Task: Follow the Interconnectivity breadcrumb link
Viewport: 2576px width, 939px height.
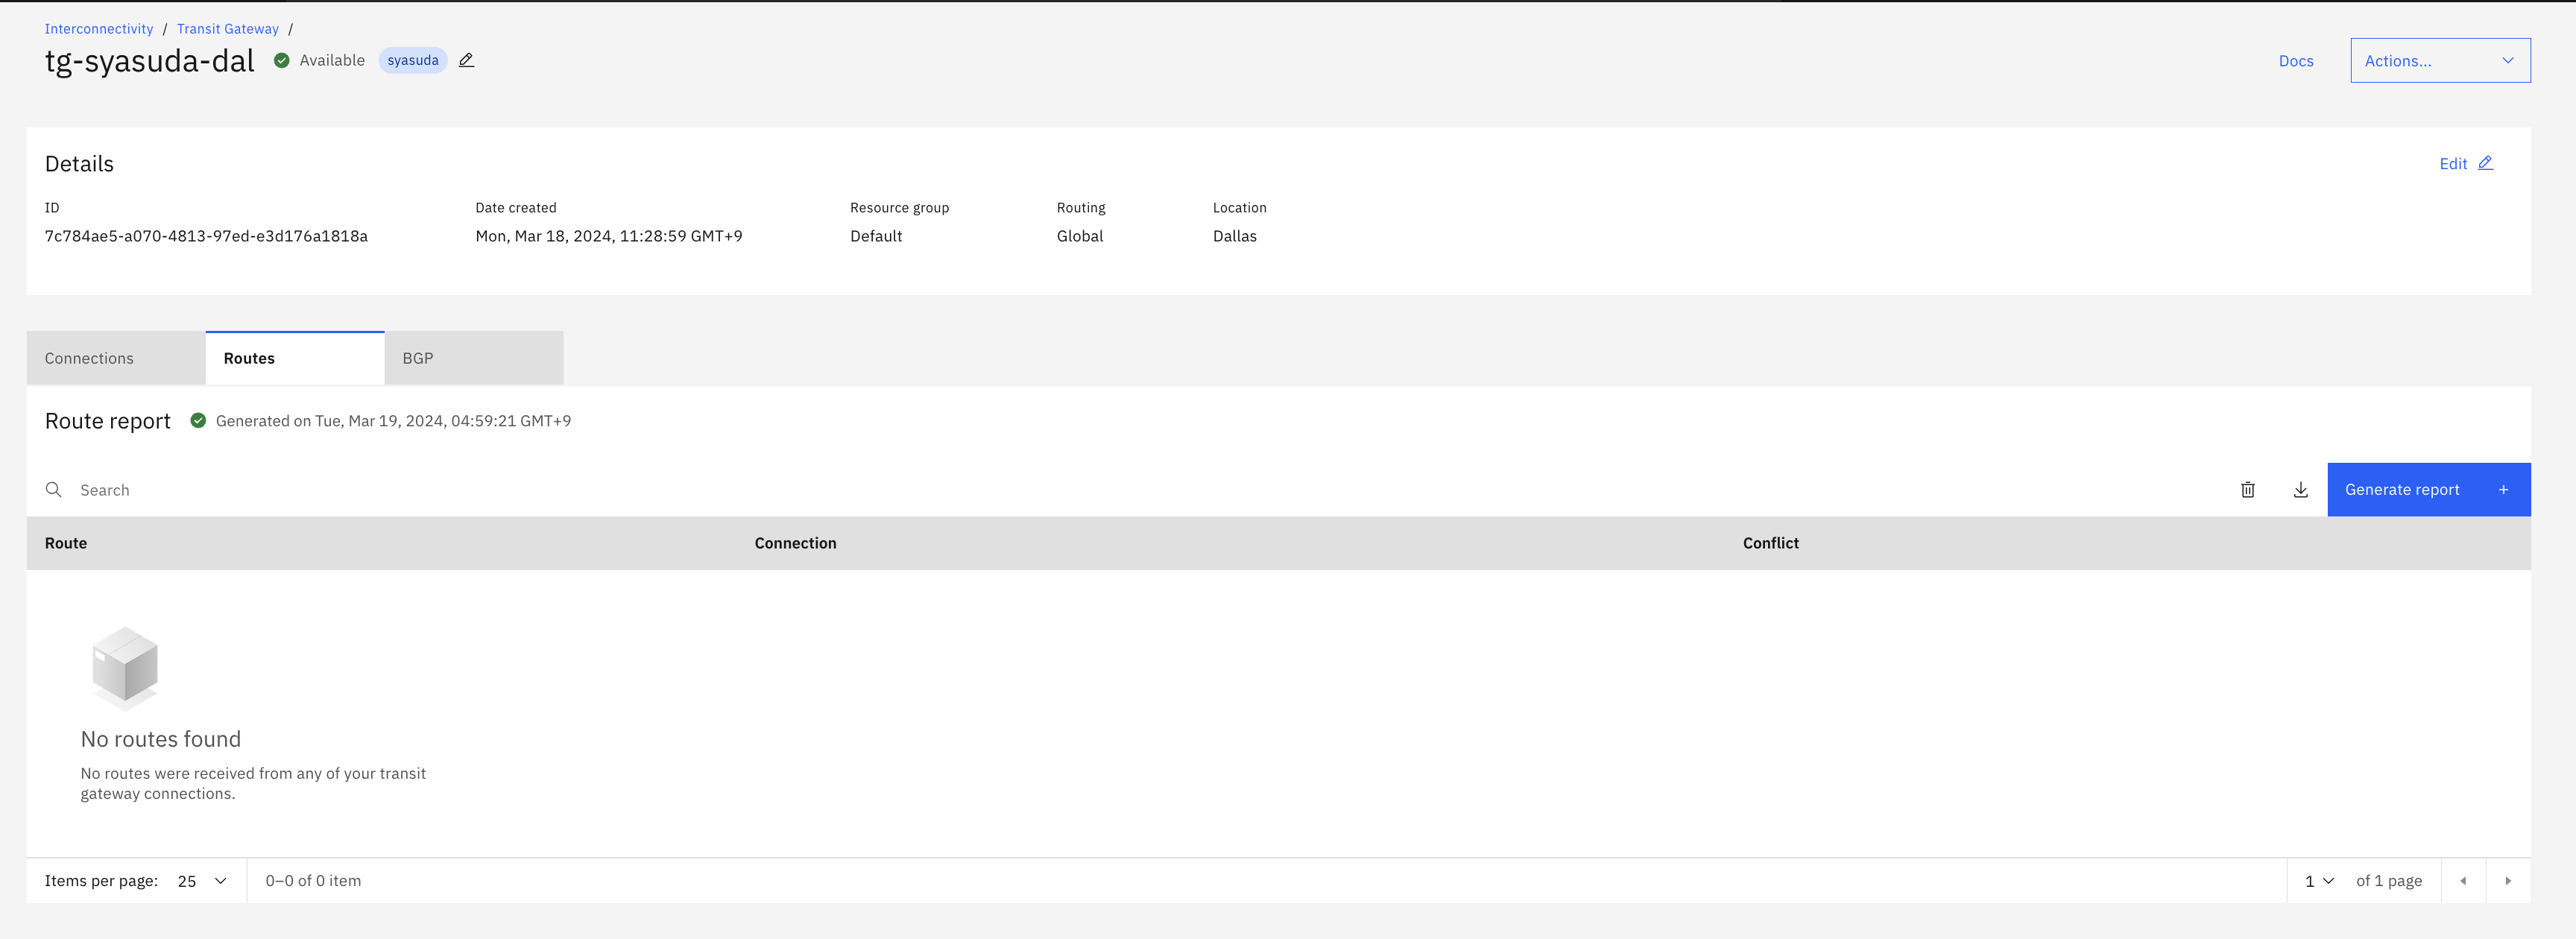Action: (x=99, y=29)
